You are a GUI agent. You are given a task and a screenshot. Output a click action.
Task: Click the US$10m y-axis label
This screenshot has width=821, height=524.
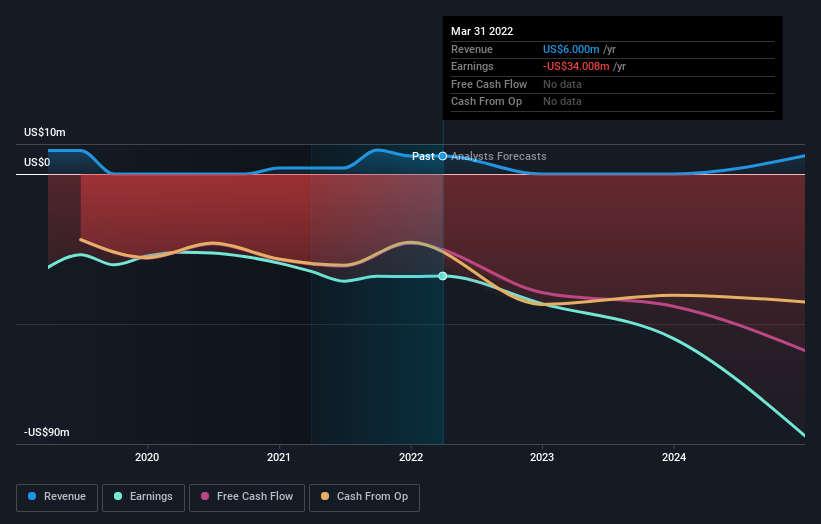(x=45, y=132)
